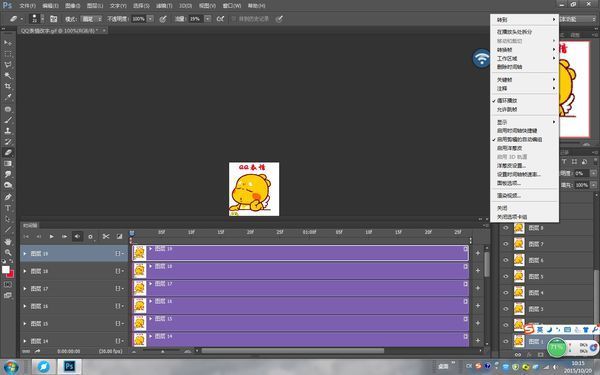Select the Rectangular Marquee tool
The image size is (600, 375).
click(x=8, y=54)
